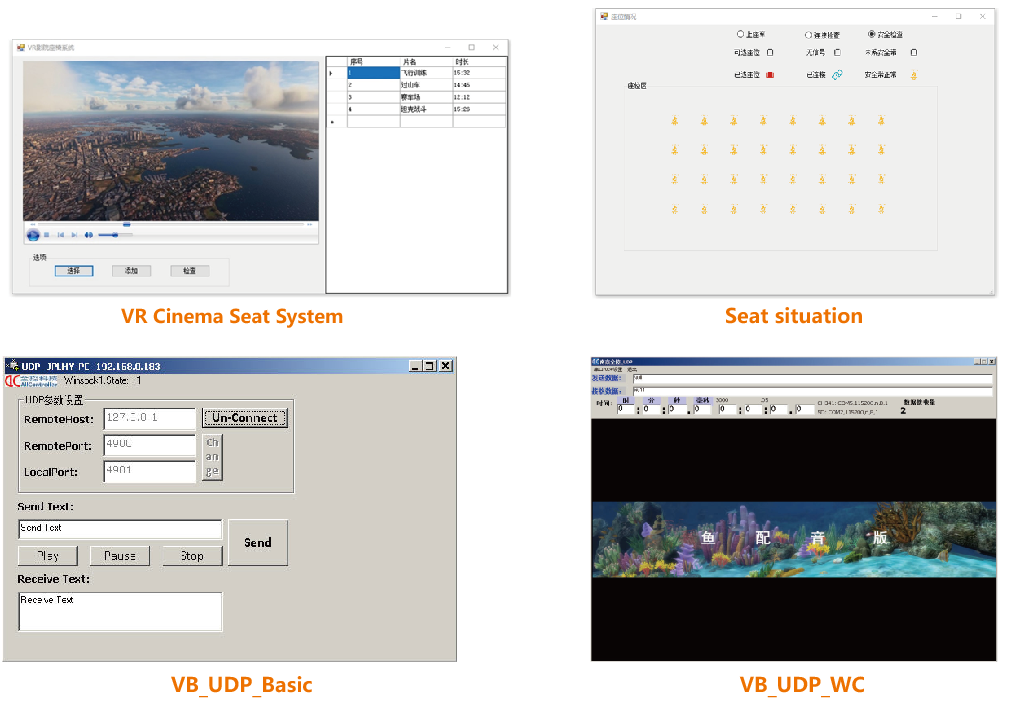Skip to next track in VR Cinema player

click(74, 235)
